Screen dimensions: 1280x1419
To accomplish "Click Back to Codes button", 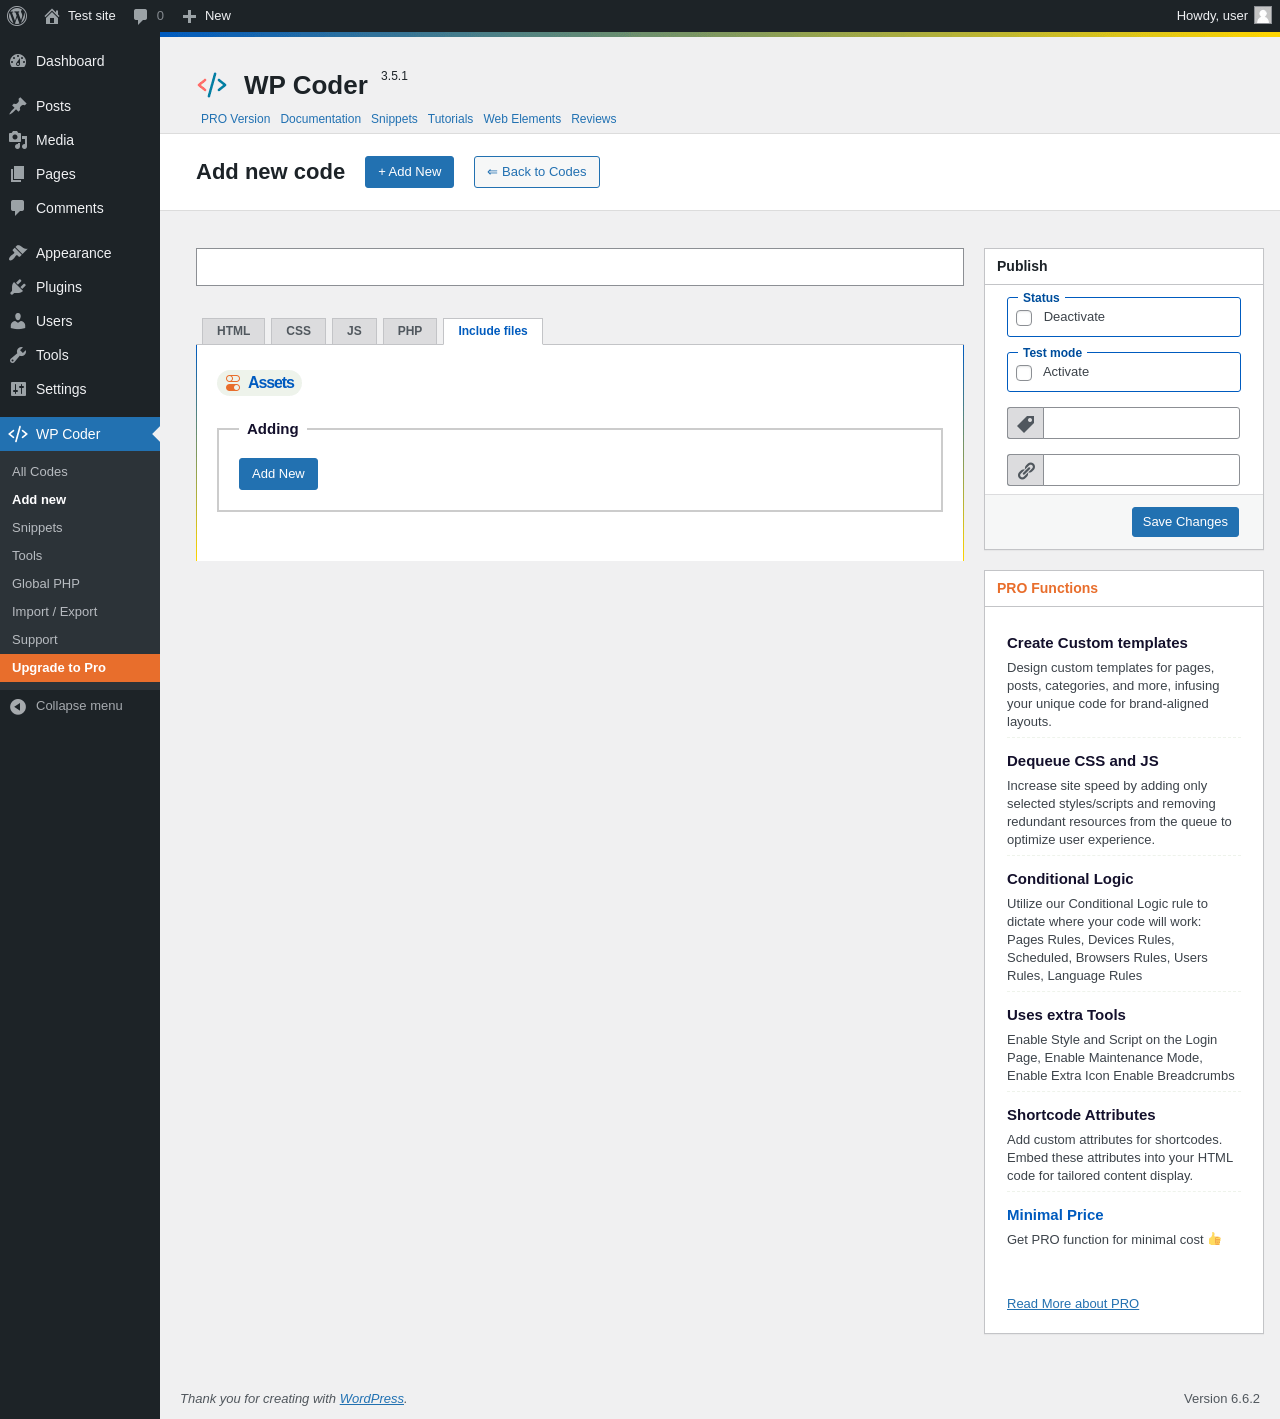I will [x=537, y=172].
